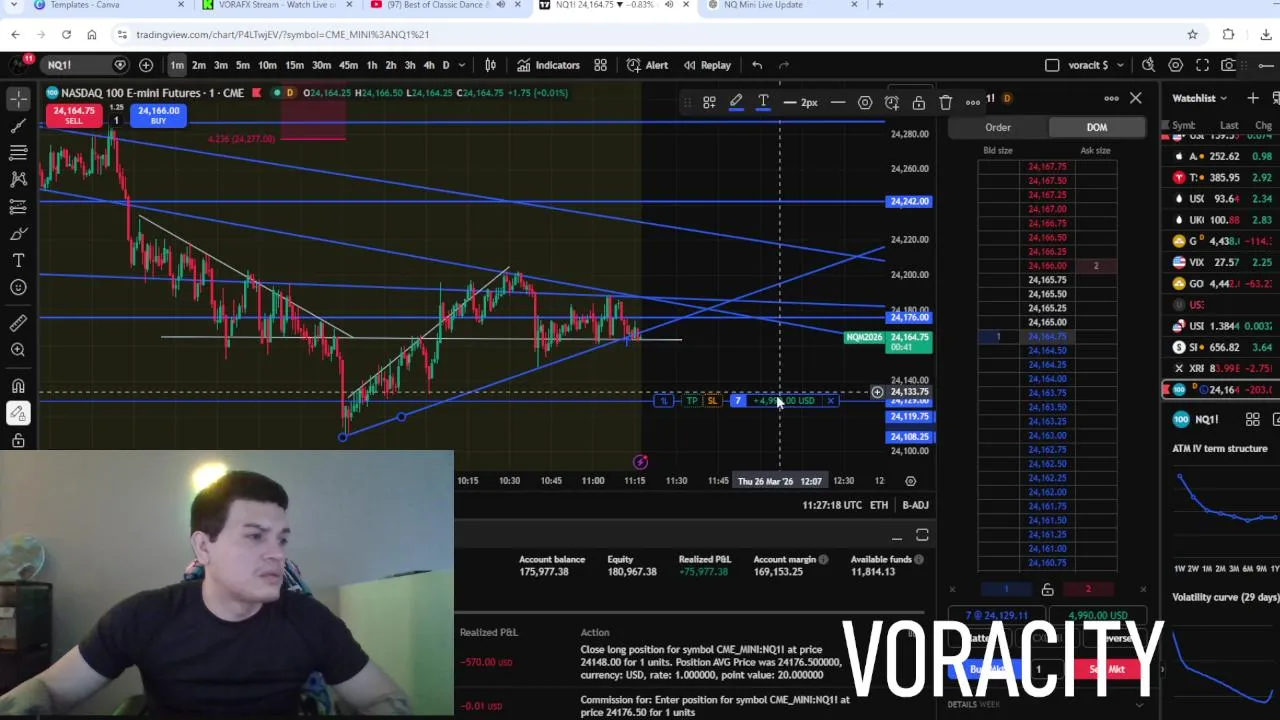1280x720 pixels.
Task: Add symbol to Watchlist
Action: coord(1253,98)
